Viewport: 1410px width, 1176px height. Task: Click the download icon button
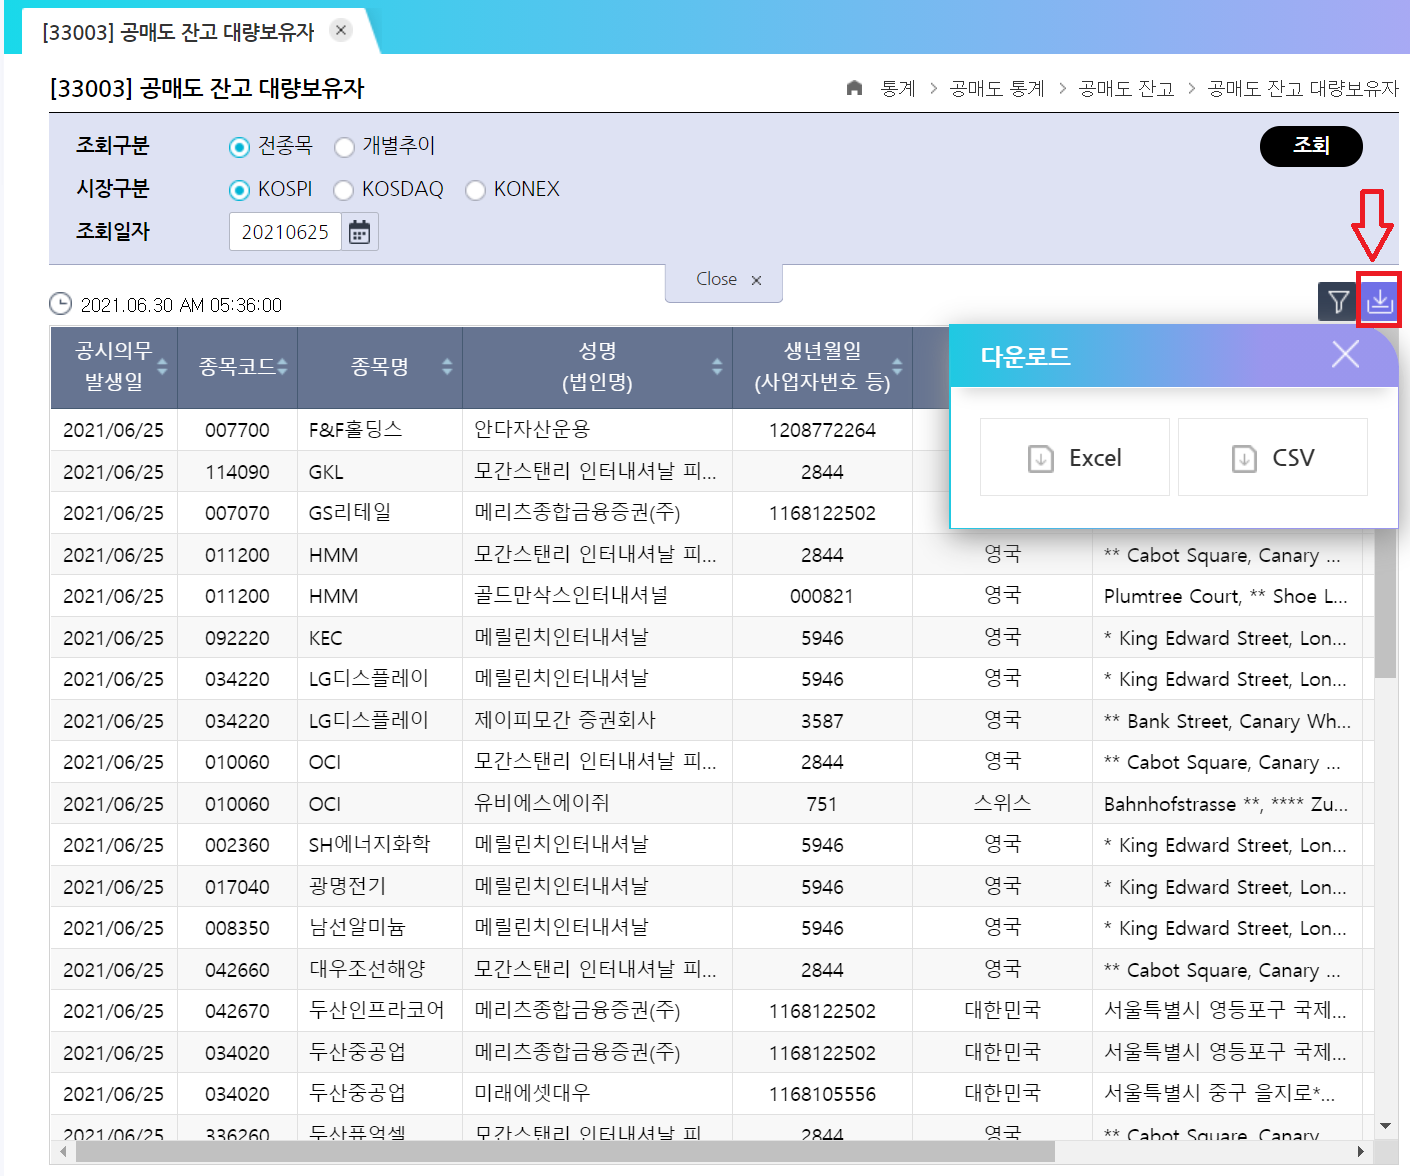(x=1379, y=300)
